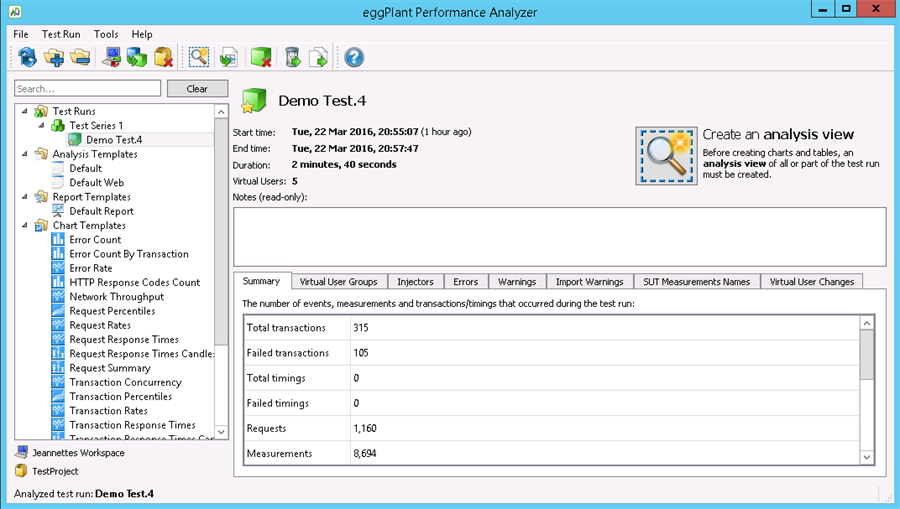900x509 pixels.
Task: Select the Default Report template
Action: click(x=101, y=211)
